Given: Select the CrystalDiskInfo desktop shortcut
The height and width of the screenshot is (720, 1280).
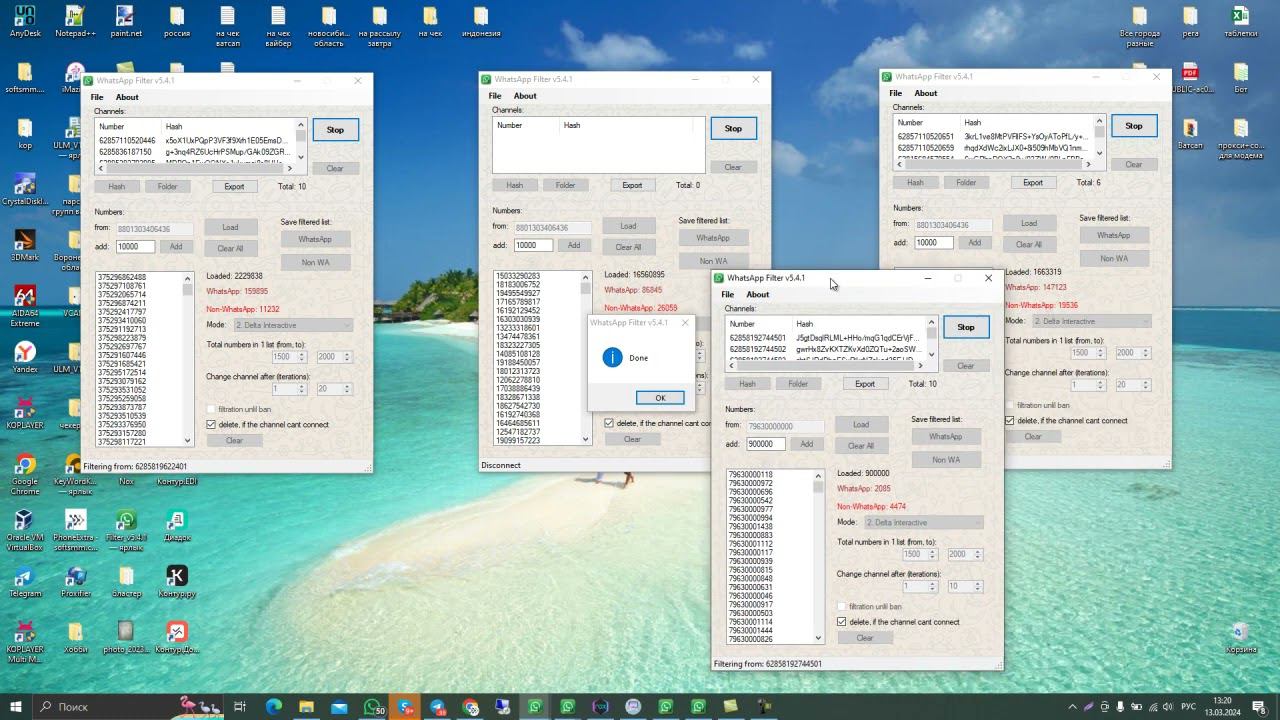Looking at the screenshot, I should click(x=25, y=189).
